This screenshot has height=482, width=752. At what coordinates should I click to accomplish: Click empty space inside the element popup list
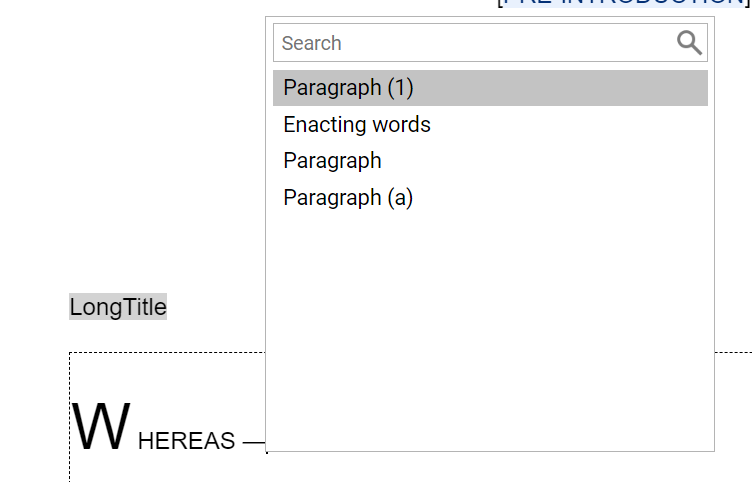[490, 331]
